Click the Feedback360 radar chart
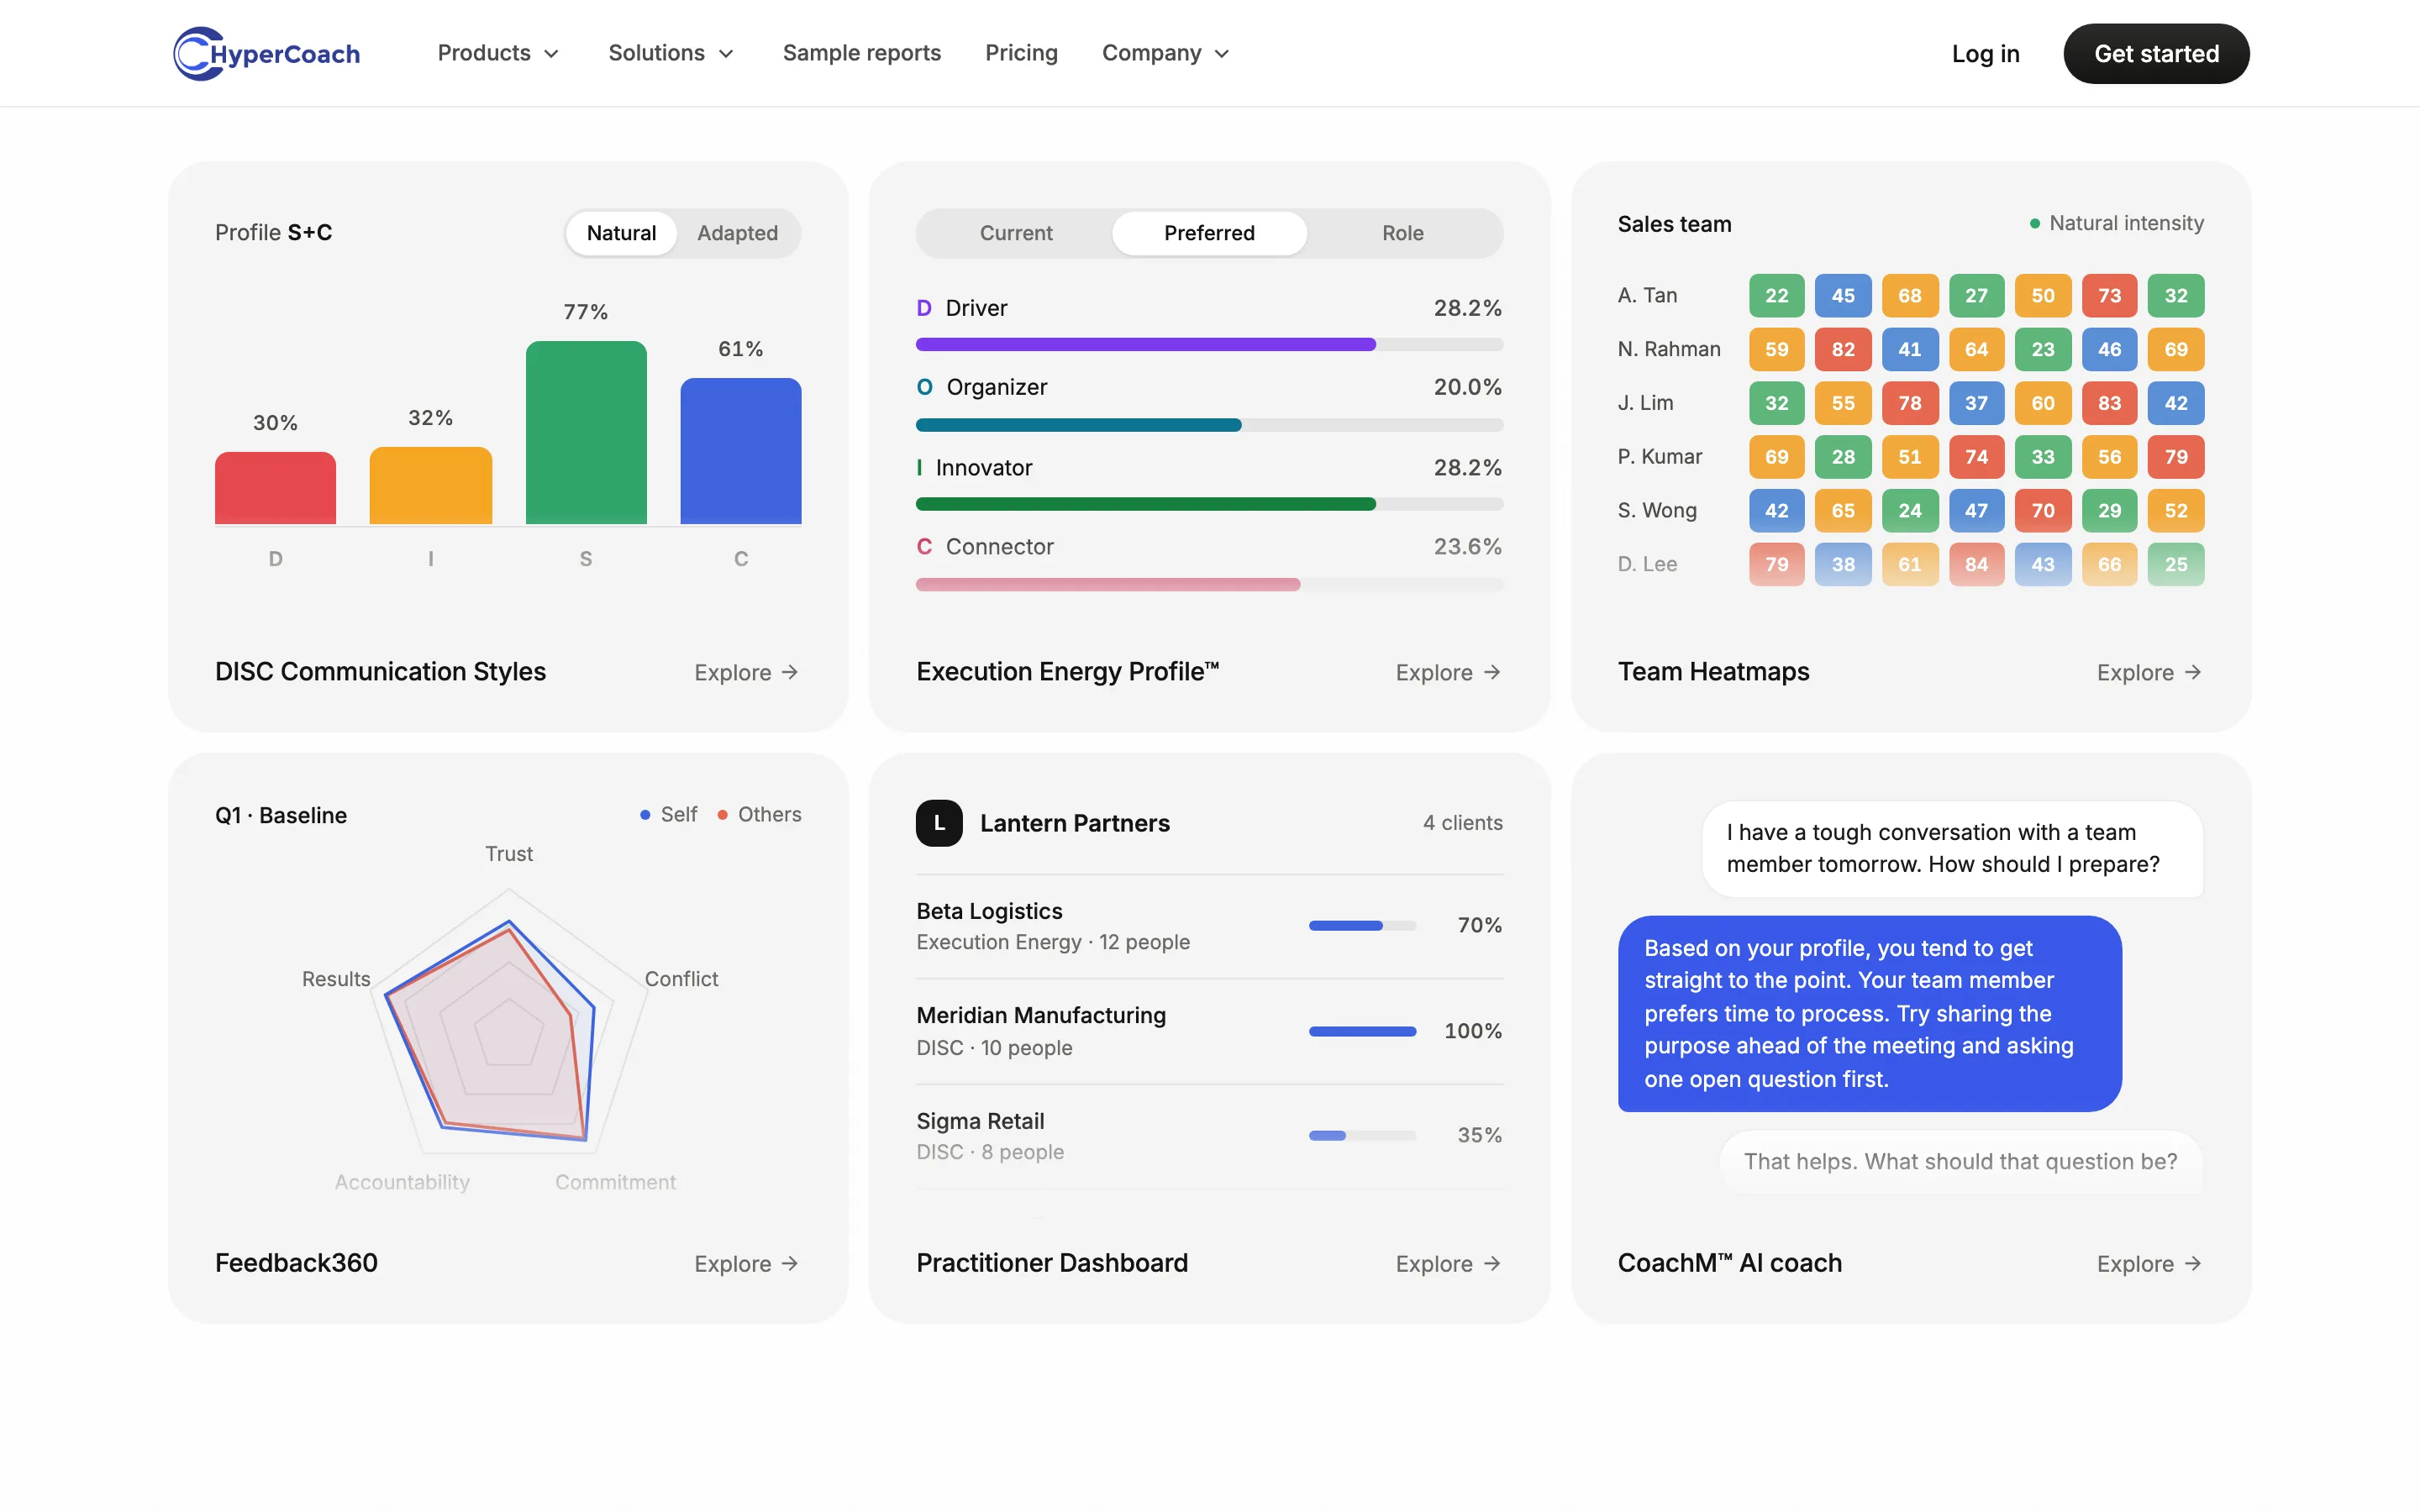This screenshot has width=2420, height=1512. 509,1020
